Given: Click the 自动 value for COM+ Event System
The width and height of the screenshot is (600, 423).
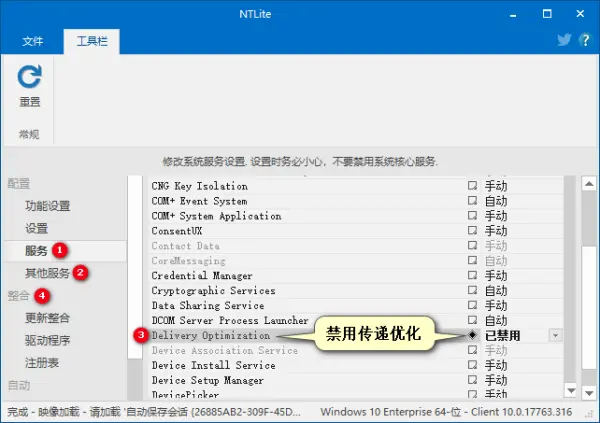Looking at the screenshot, I should (x=496, y=201).
